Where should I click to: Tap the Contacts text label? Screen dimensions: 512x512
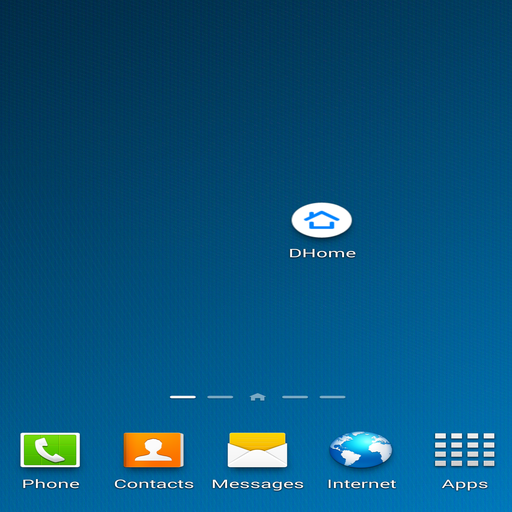154,484
